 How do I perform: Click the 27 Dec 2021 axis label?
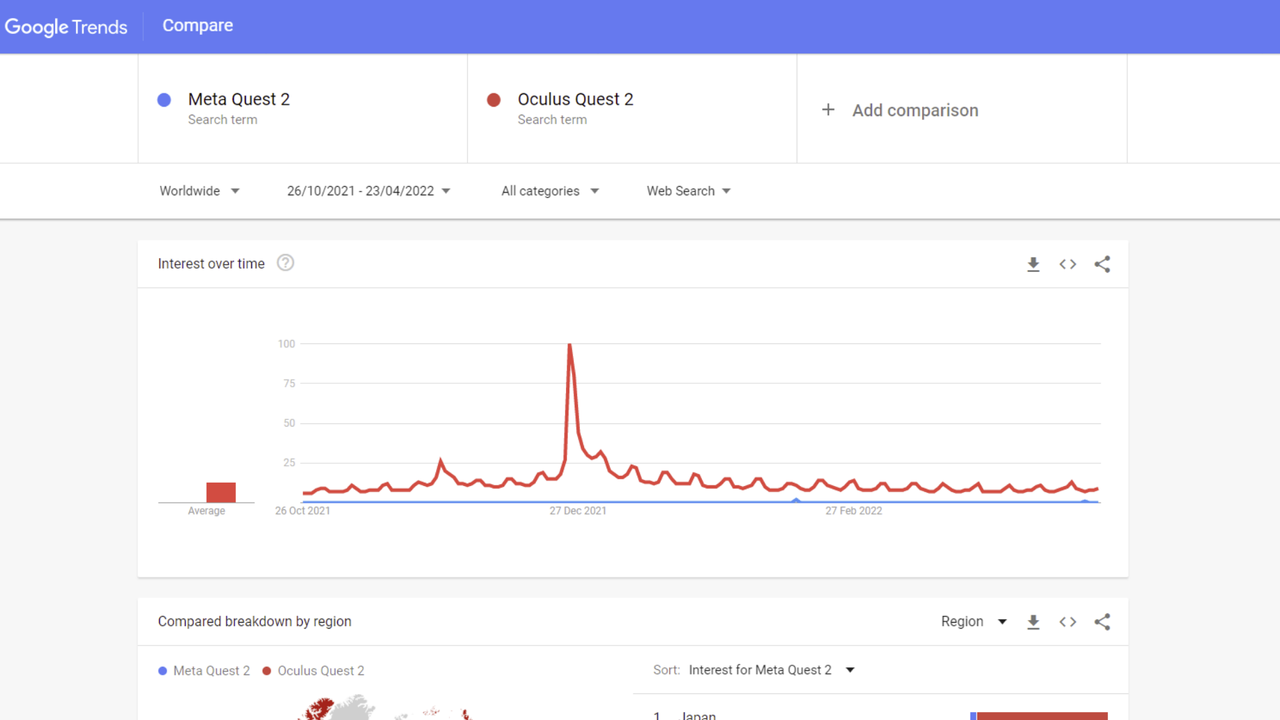tap(578, 511)
